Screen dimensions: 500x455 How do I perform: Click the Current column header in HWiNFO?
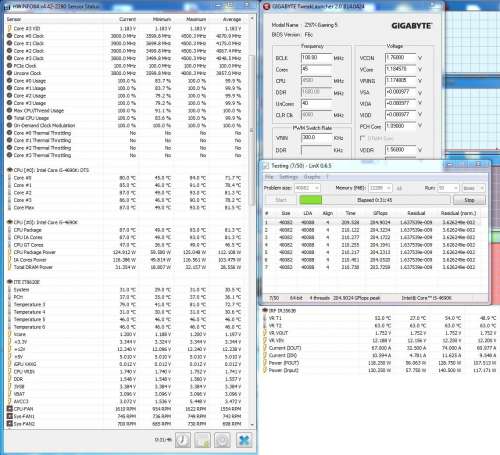(127, 19)
